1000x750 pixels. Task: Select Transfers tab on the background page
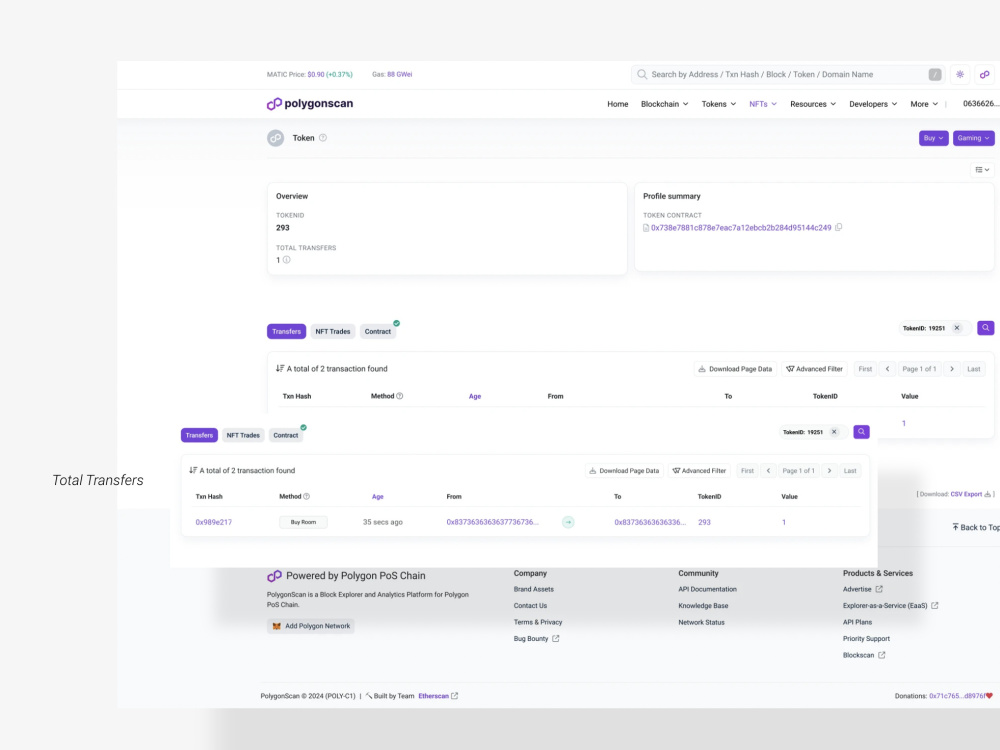tap(286, 331)
